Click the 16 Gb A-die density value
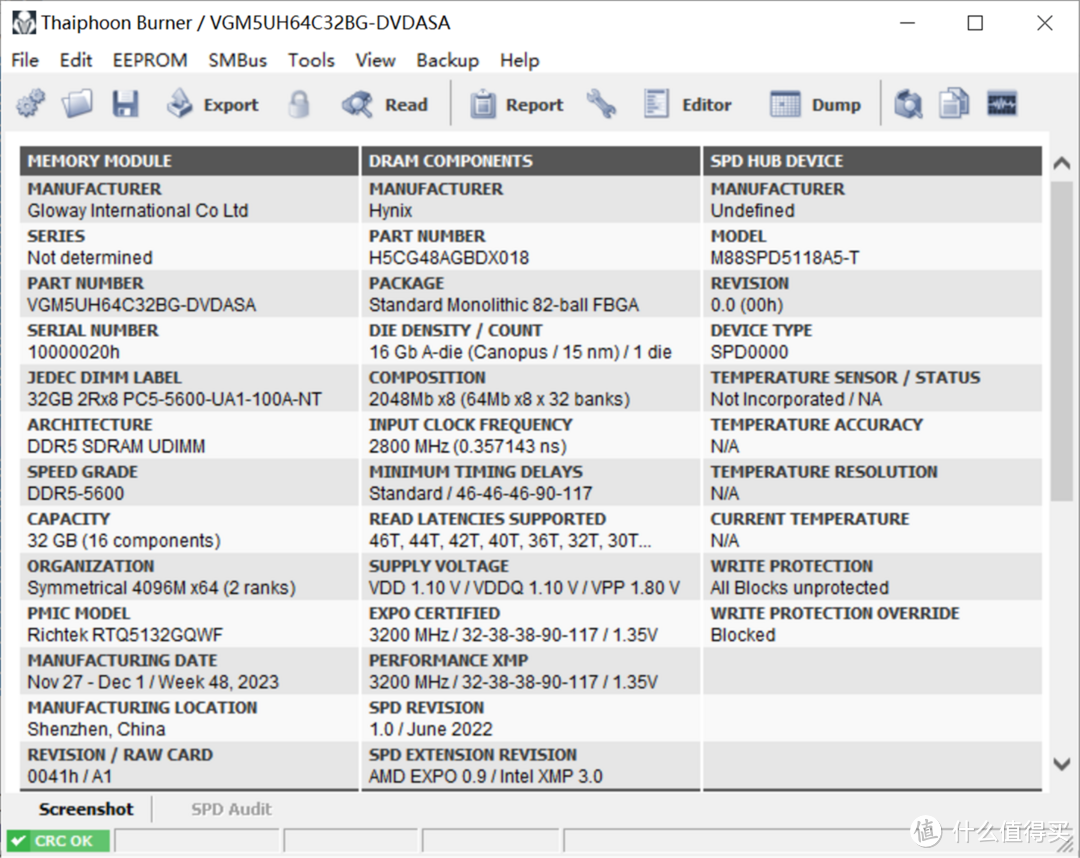The image size is (1080, 858). coord(520,352)
